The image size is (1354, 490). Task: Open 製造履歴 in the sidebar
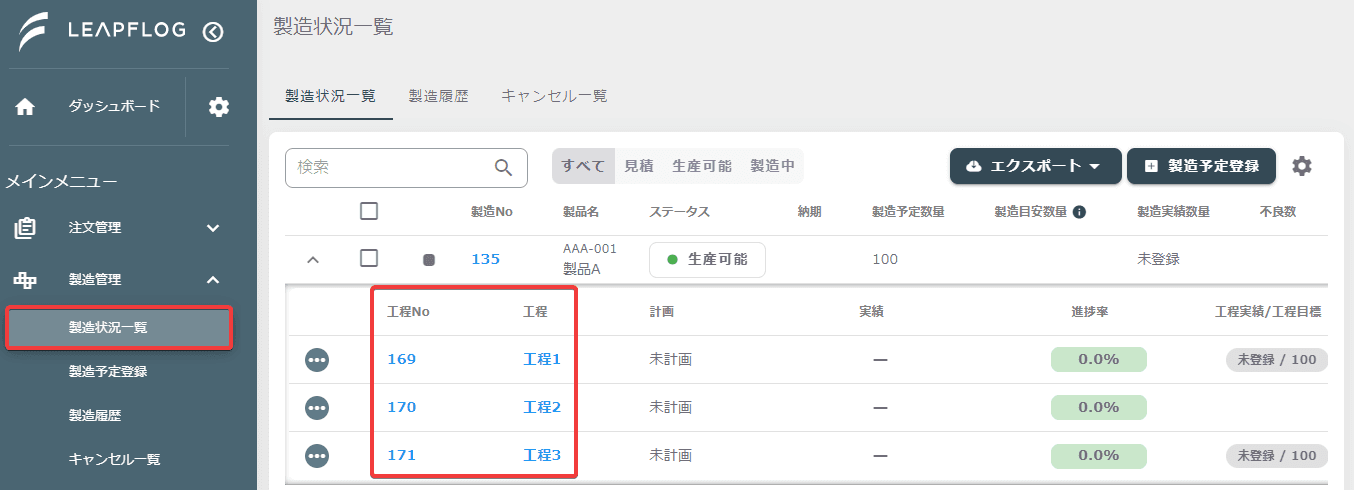coord(95,415)
